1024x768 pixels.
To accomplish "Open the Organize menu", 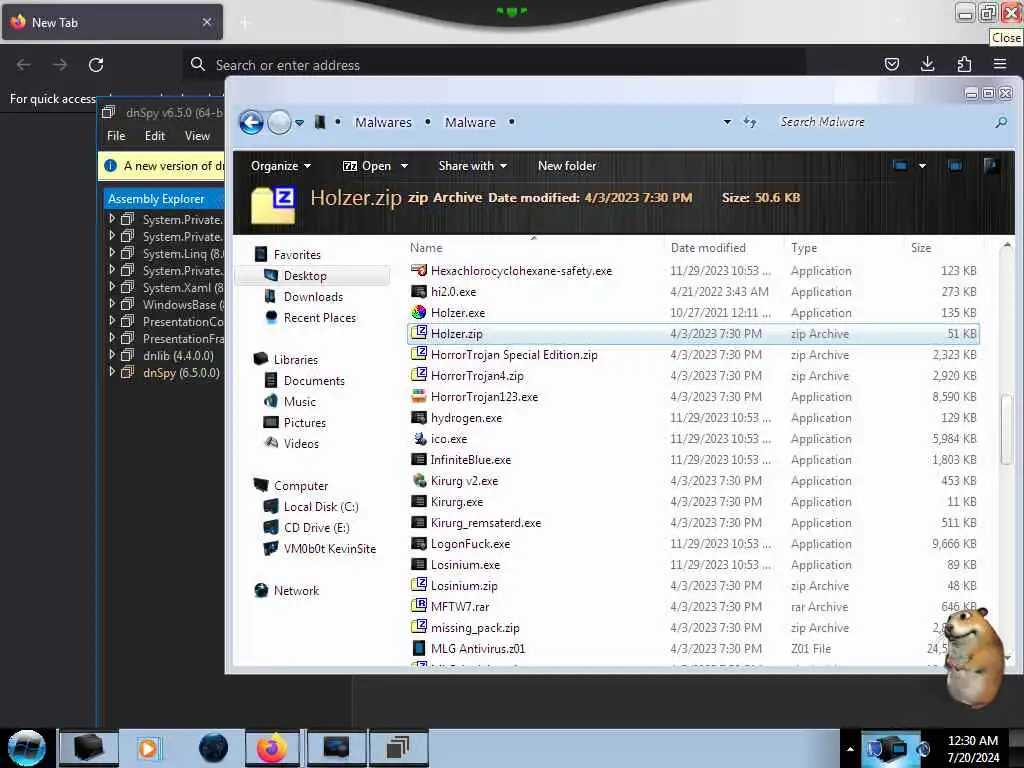I will (281, 166).
